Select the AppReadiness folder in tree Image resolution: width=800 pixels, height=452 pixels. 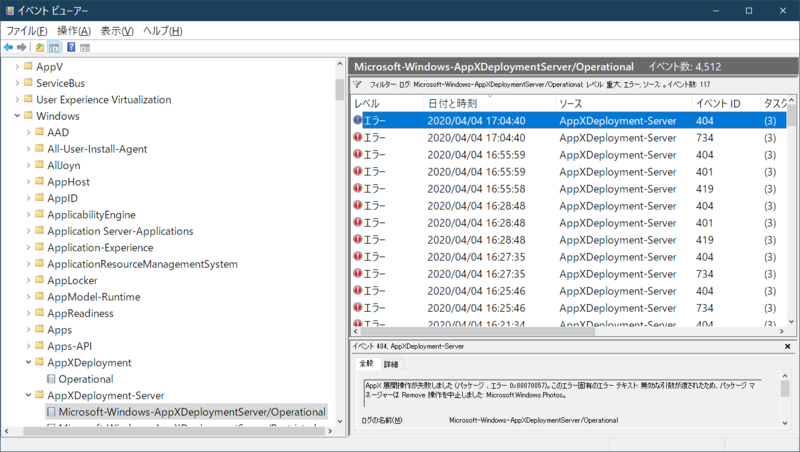click(x=80, y=313)
